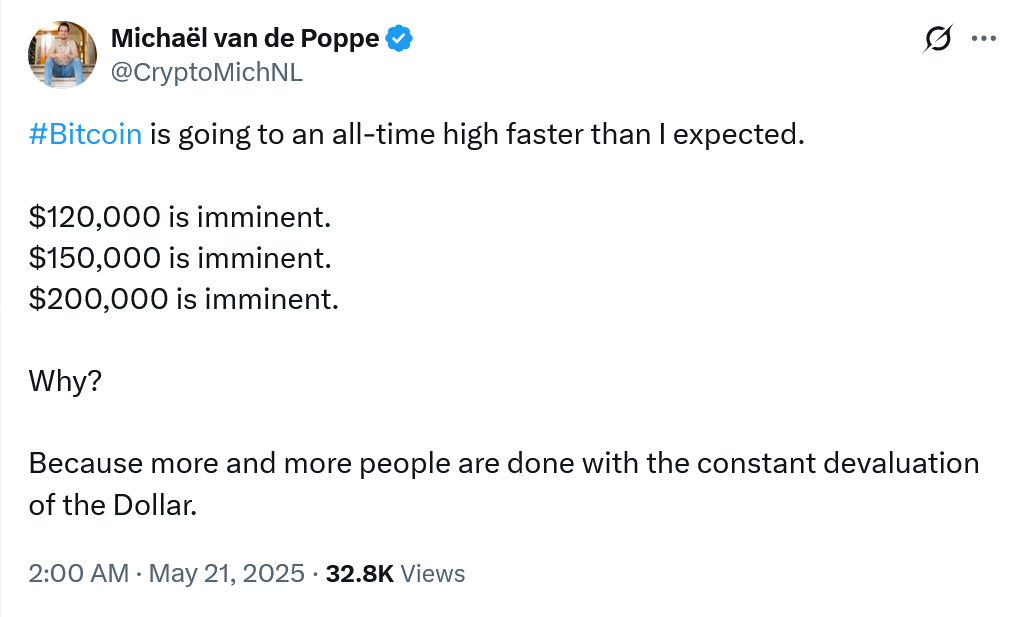Click the blue verified checkmark badge
The height and width of the screenshot is (617, 1026).
click(398, 39)
